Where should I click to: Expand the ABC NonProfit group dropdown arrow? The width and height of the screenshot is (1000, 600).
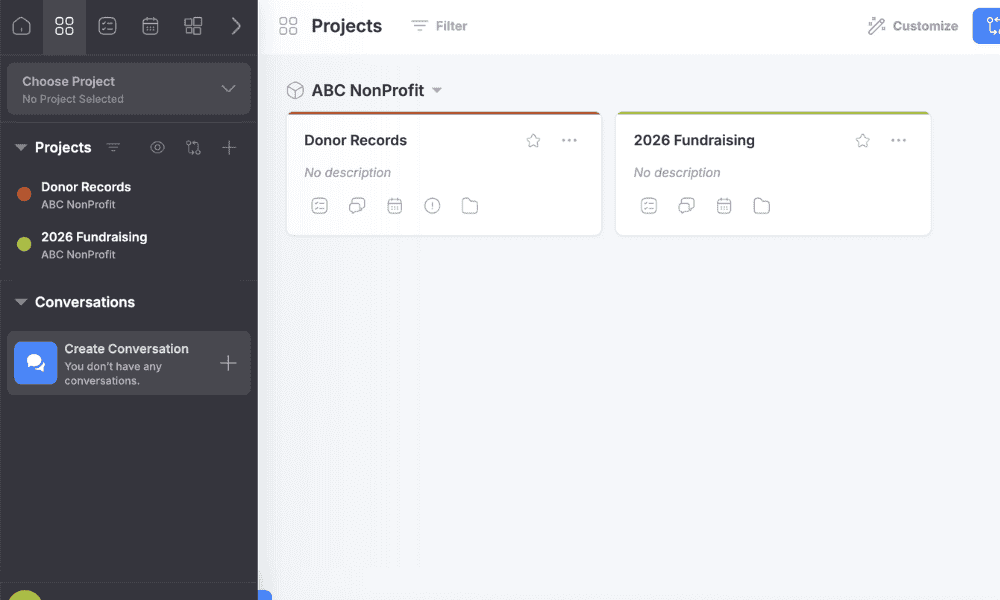(x=437, y=91)
